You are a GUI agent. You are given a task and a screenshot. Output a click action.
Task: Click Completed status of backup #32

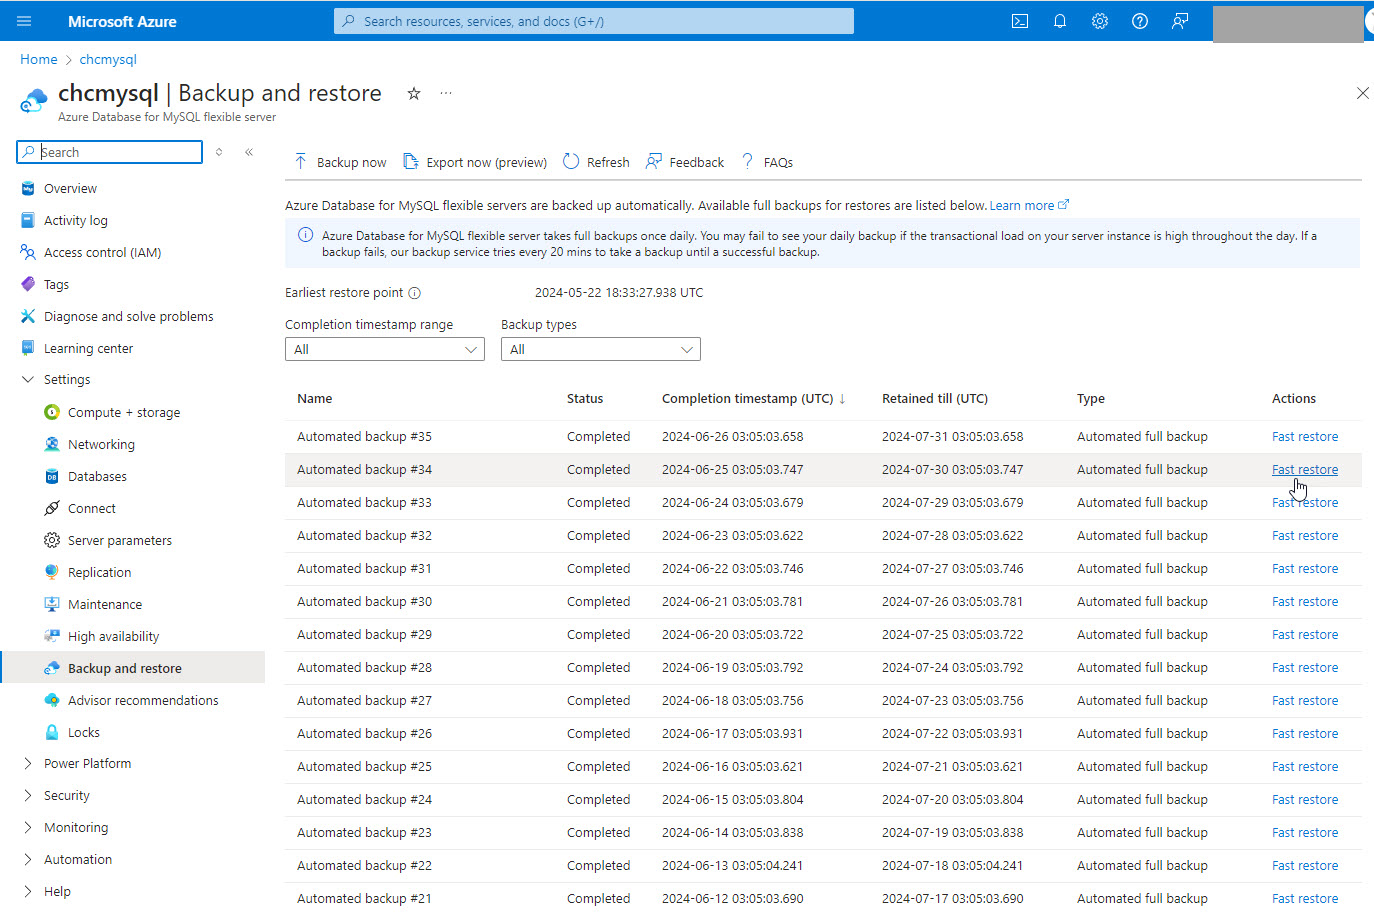[x=598, y=536]
